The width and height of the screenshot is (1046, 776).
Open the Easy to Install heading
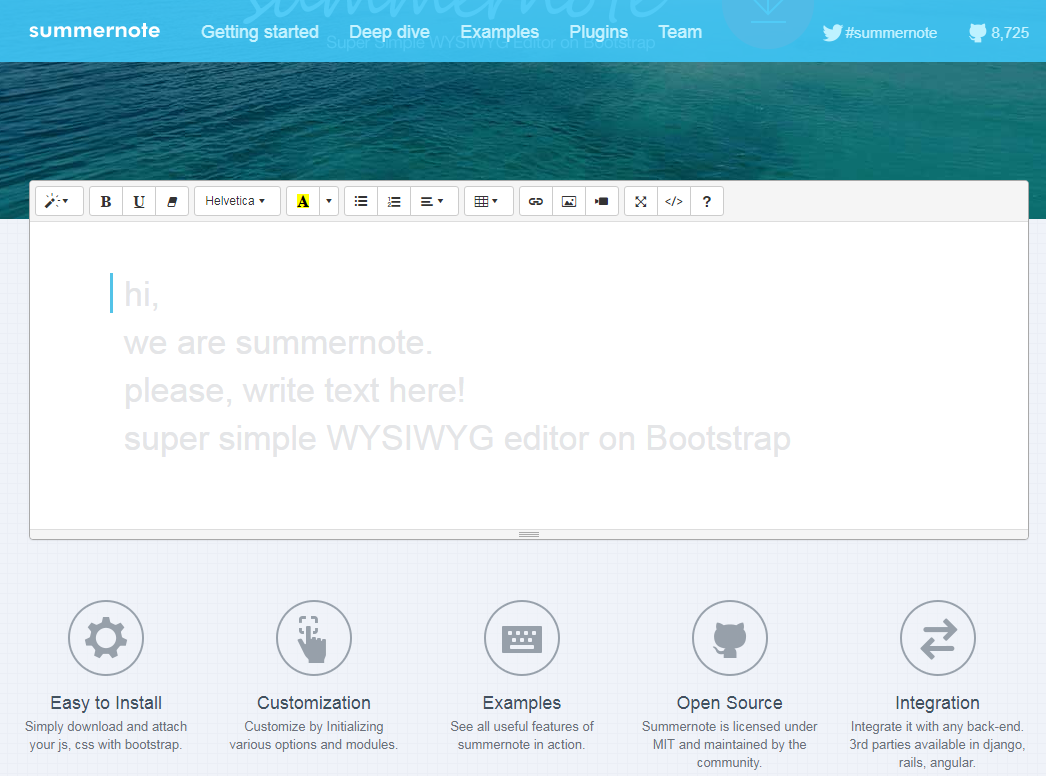[x=106, y=703]
